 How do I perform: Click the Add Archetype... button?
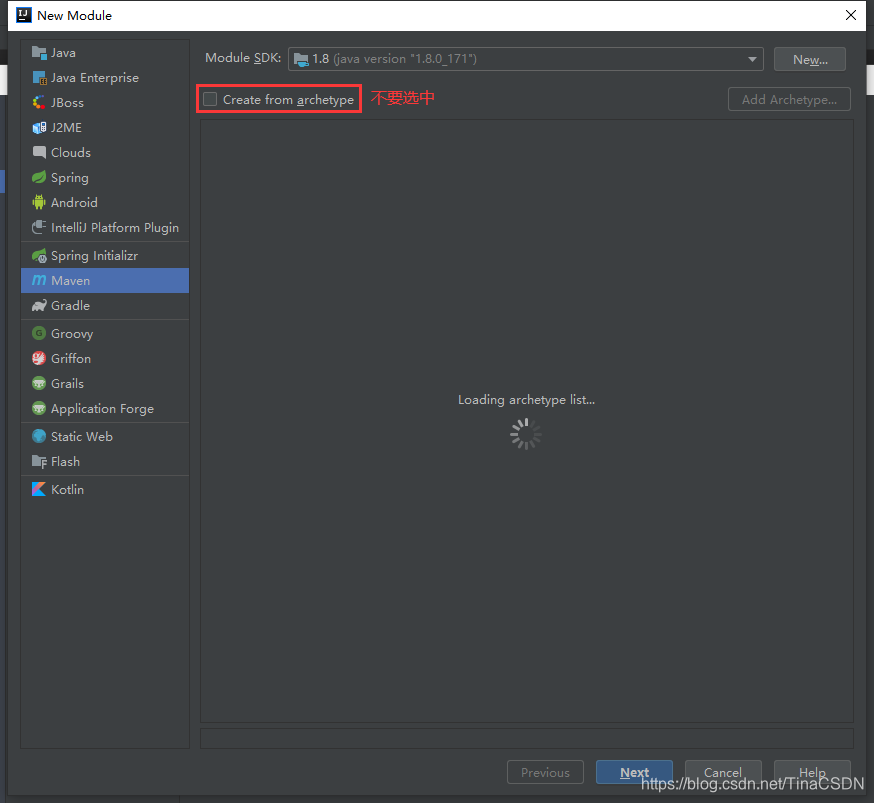789,99
